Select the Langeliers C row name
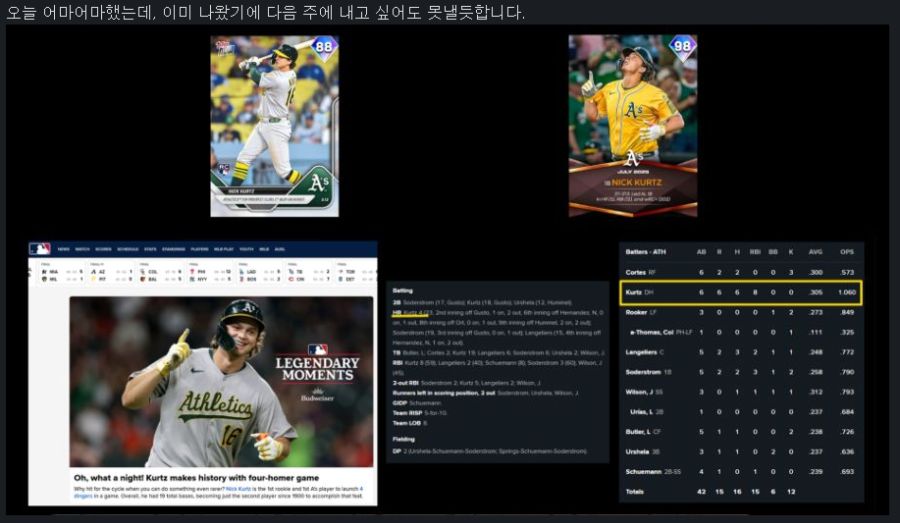The image size is (900, 523). (x=645, y=352)
